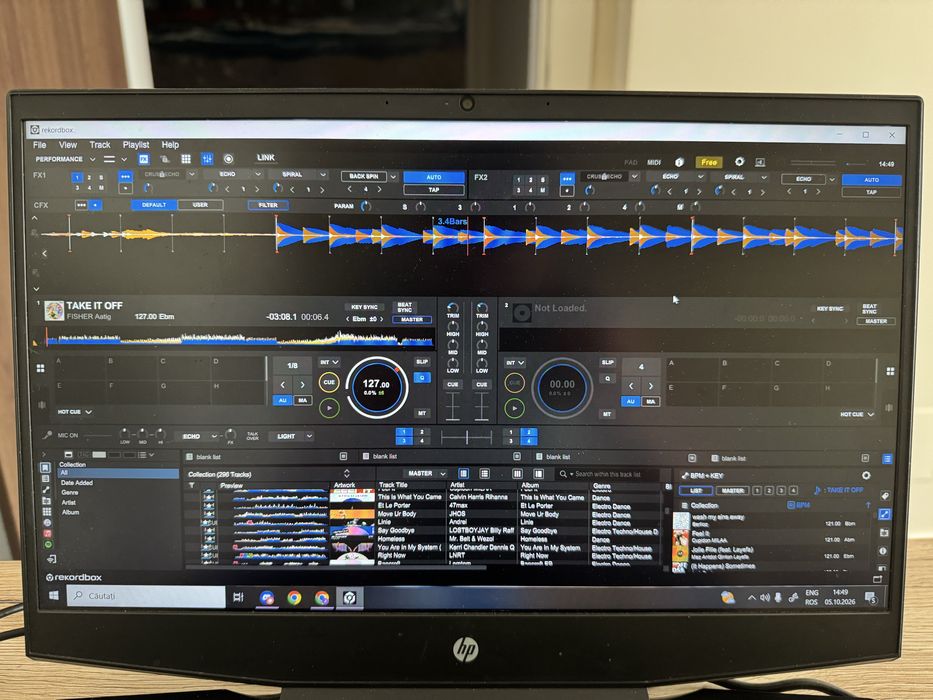Select Date Added in the collection tree
Viewport: 933px width, 700px height.
(77, 483)
